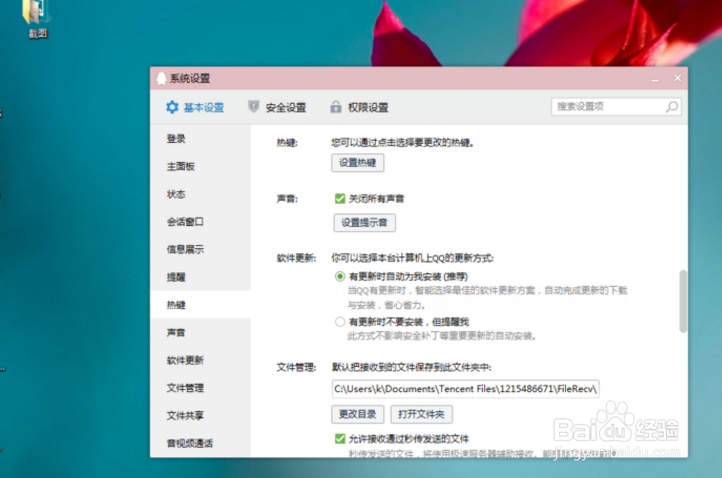Switch to the 权限设置 tab
Screen dimensions: 722x478
point(359,107)
